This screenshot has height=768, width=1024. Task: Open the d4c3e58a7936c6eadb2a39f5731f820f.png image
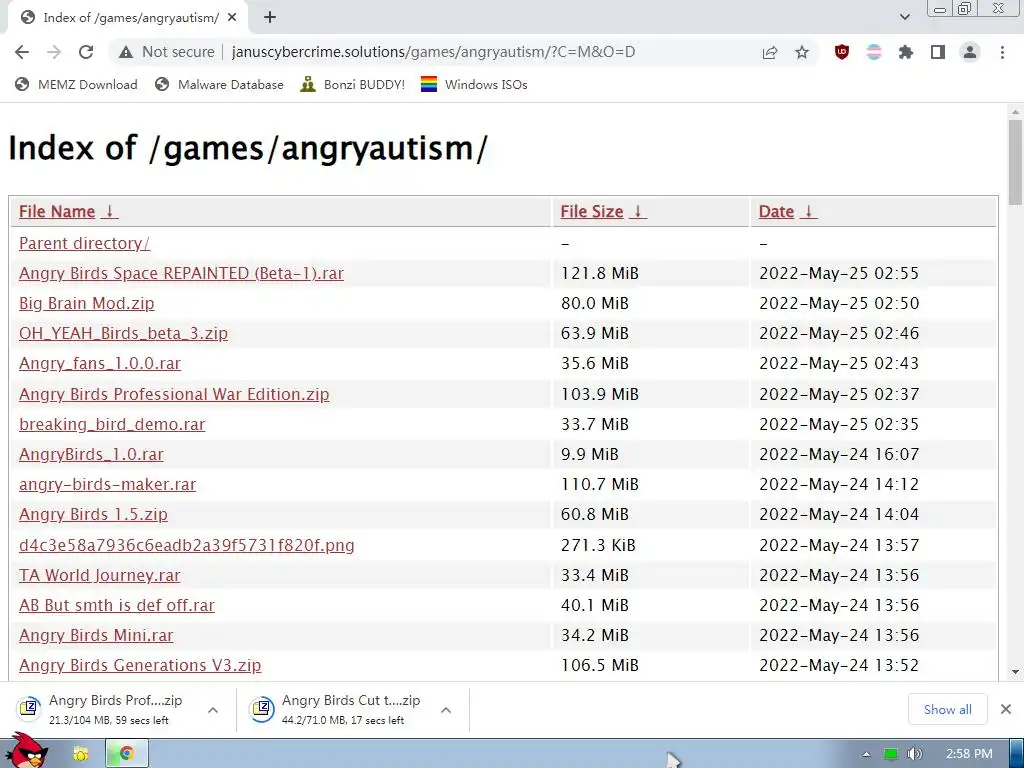pyautogui.click(x=187, y=545)
